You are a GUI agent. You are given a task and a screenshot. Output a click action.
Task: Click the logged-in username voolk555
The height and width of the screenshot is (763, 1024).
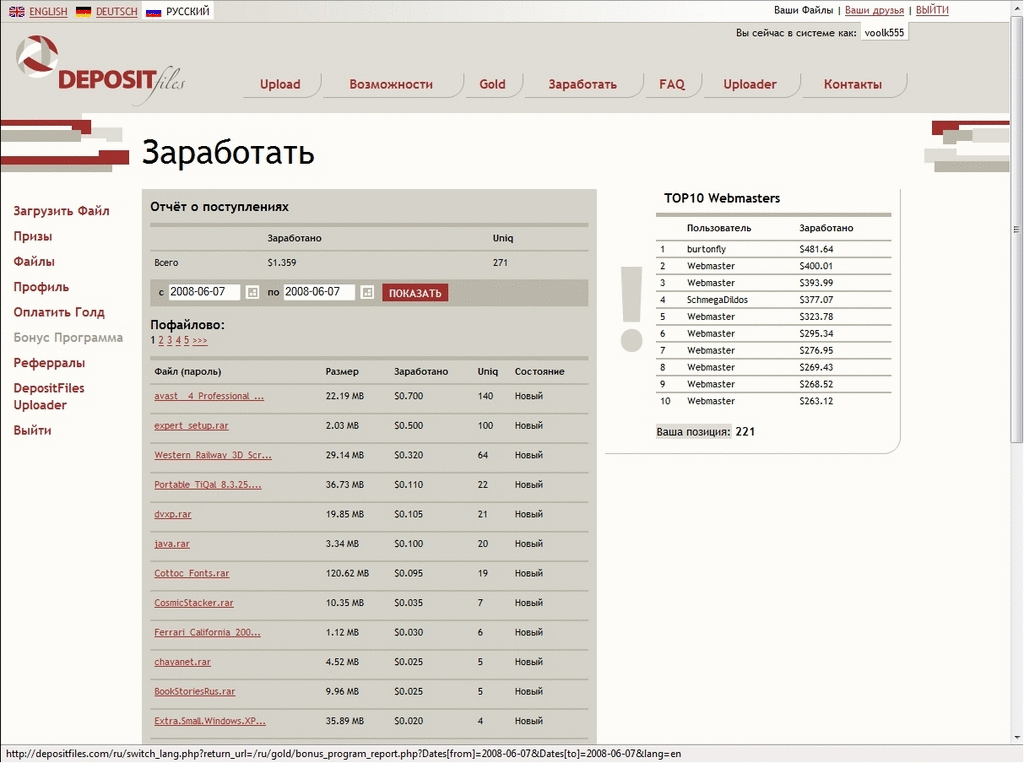(884, 33)
